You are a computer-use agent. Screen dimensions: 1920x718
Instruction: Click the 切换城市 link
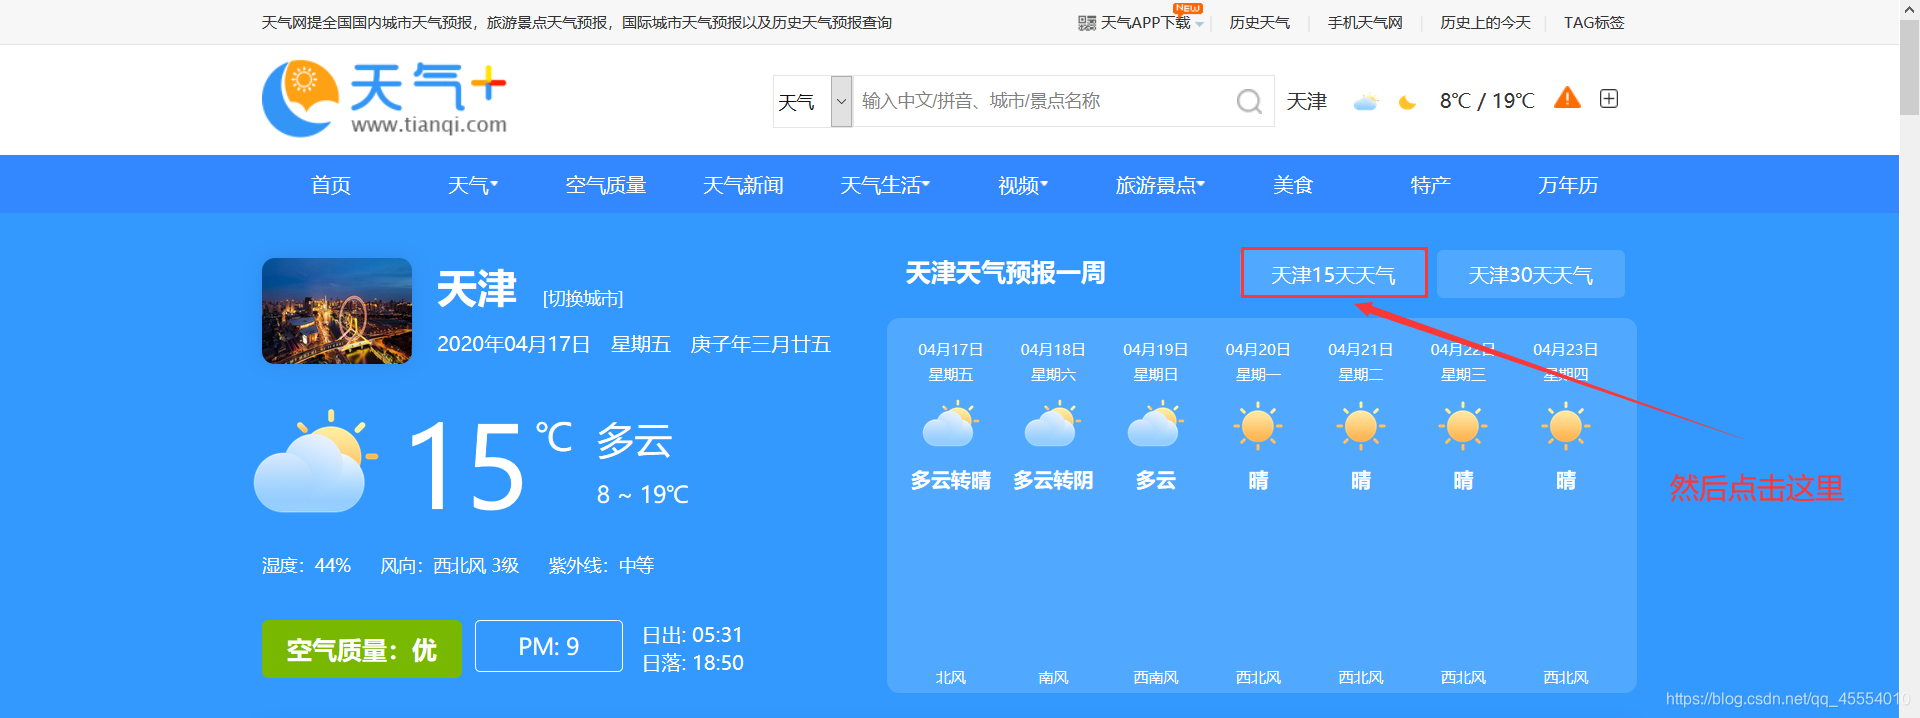coord(583,299)
